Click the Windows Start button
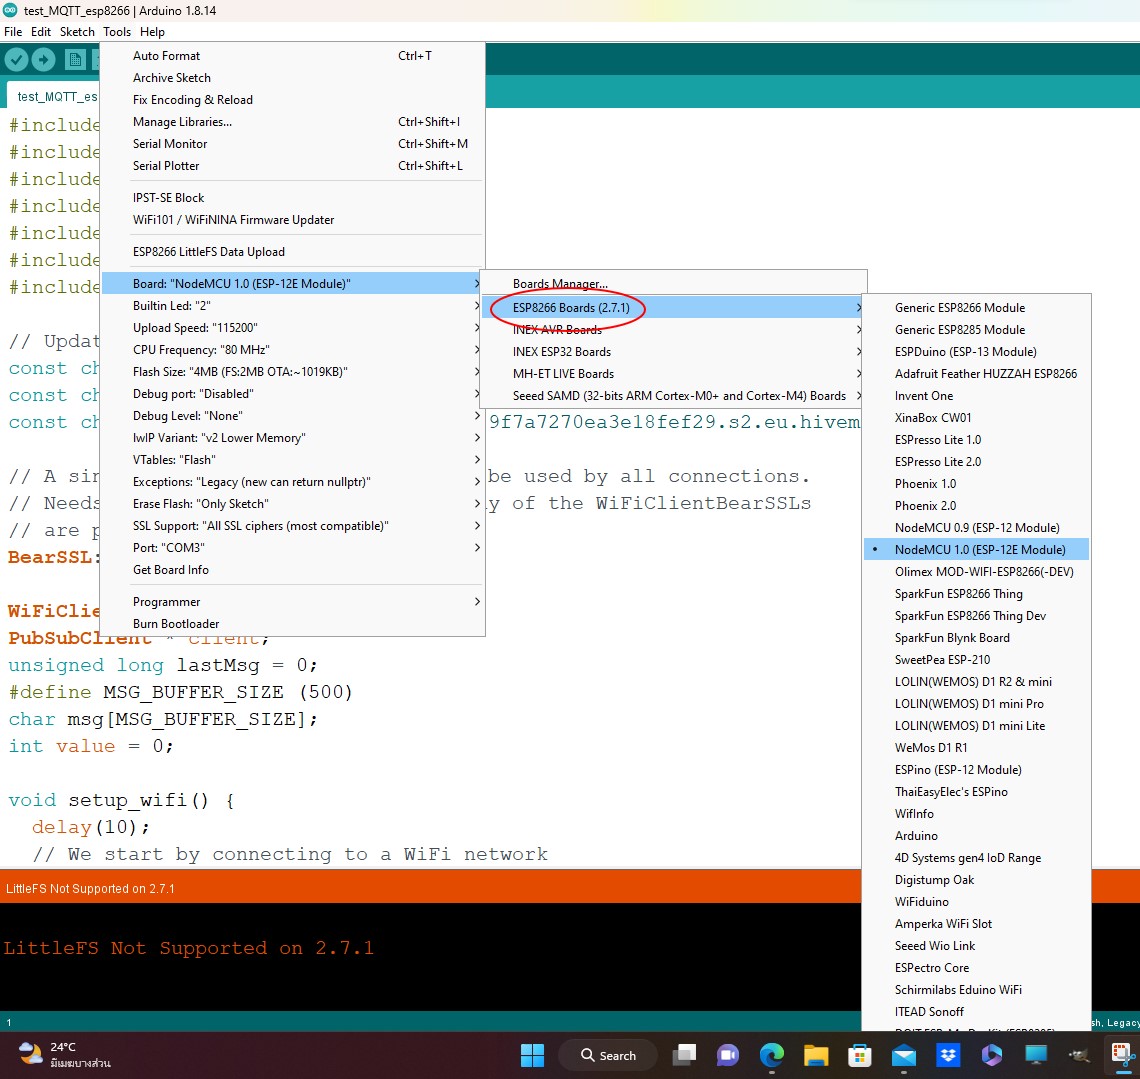 pos(532,1055)
